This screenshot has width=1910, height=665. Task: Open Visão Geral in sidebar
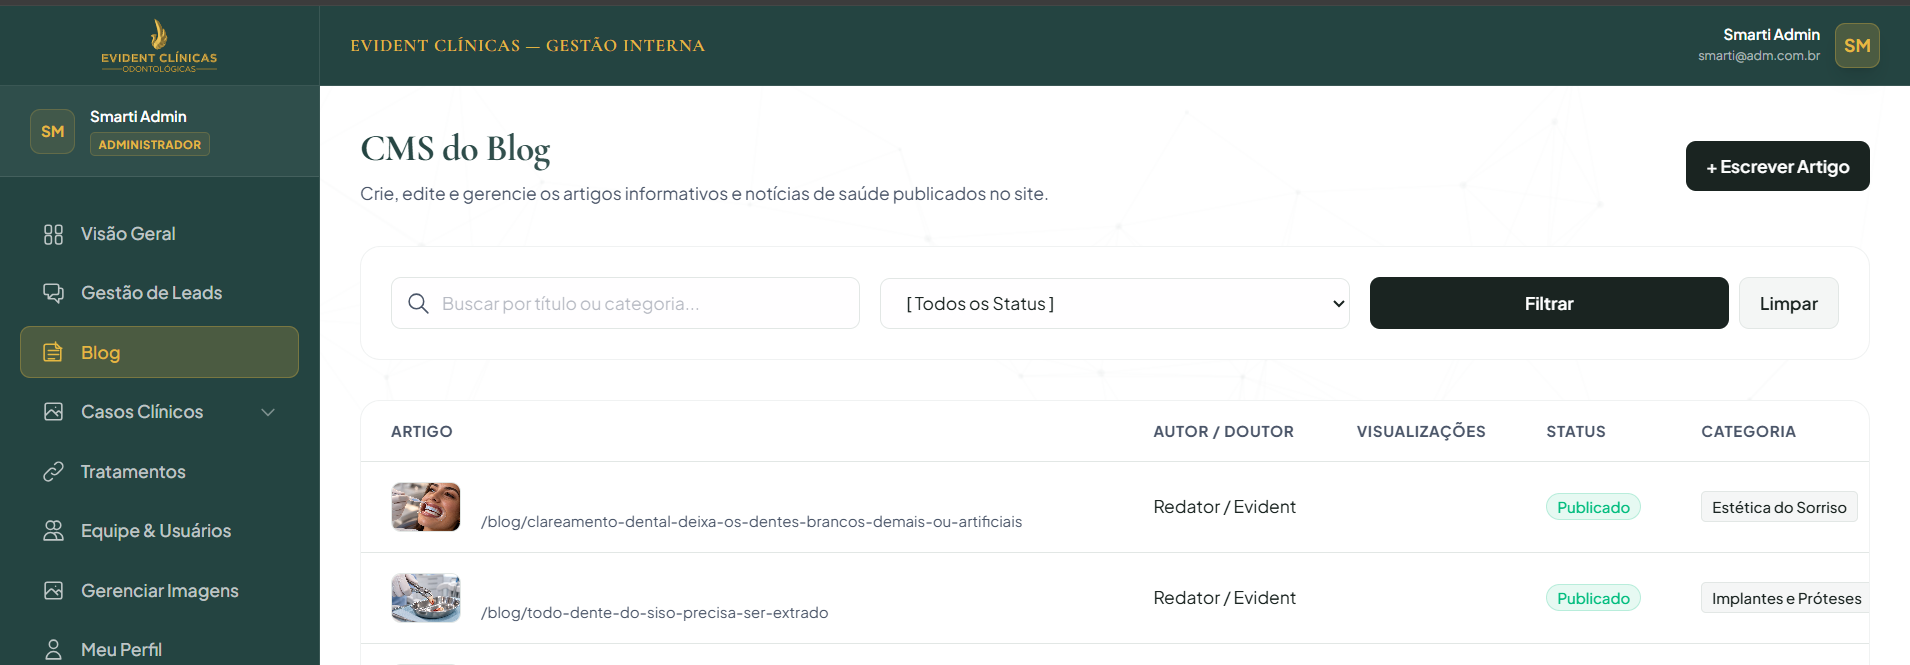159,234
